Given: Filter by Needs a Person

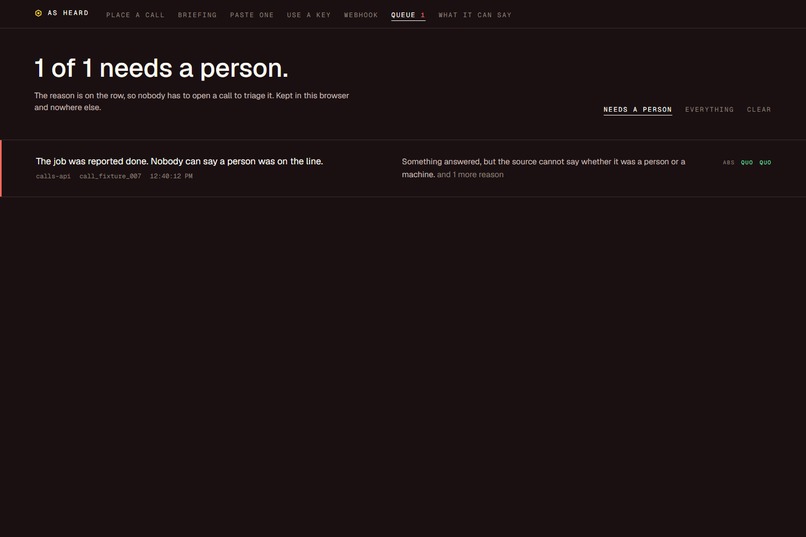Looking at the screenshot, I should pyautogui.click(x=637, y=109).
